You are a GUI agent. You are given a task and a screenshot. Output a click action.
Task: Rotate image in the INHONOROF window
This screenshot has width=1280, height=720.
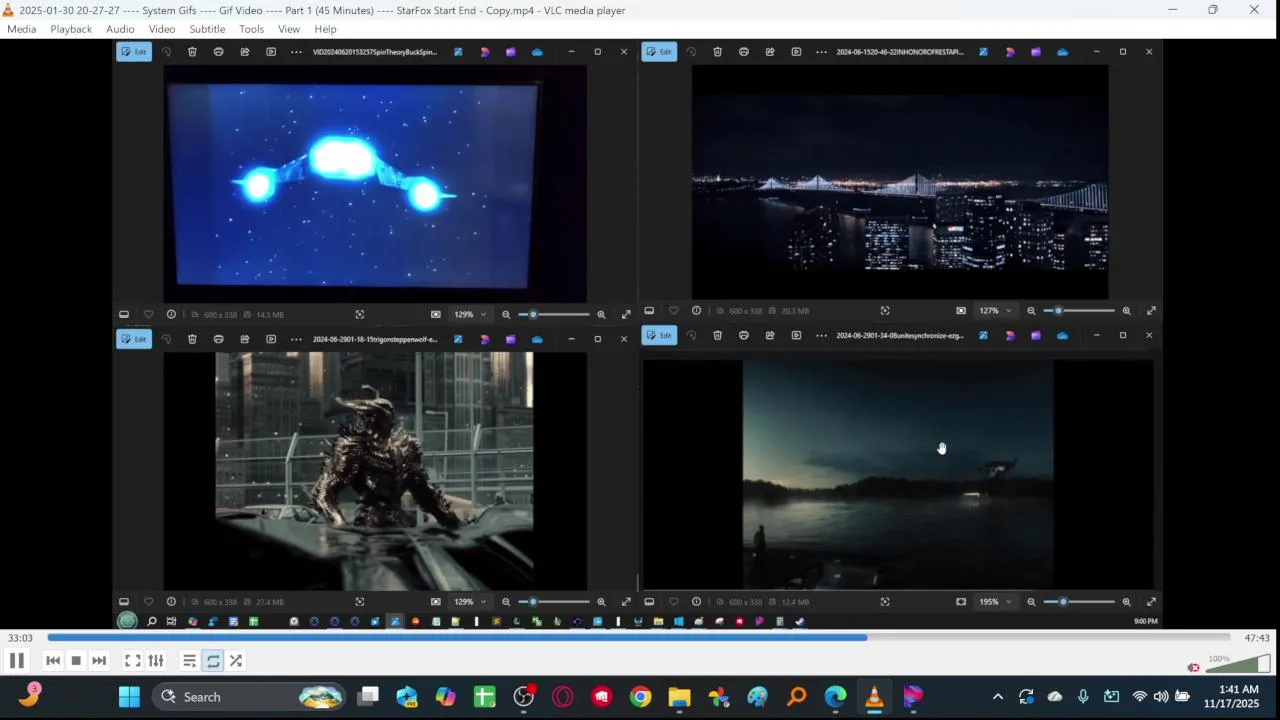(691, 52)
